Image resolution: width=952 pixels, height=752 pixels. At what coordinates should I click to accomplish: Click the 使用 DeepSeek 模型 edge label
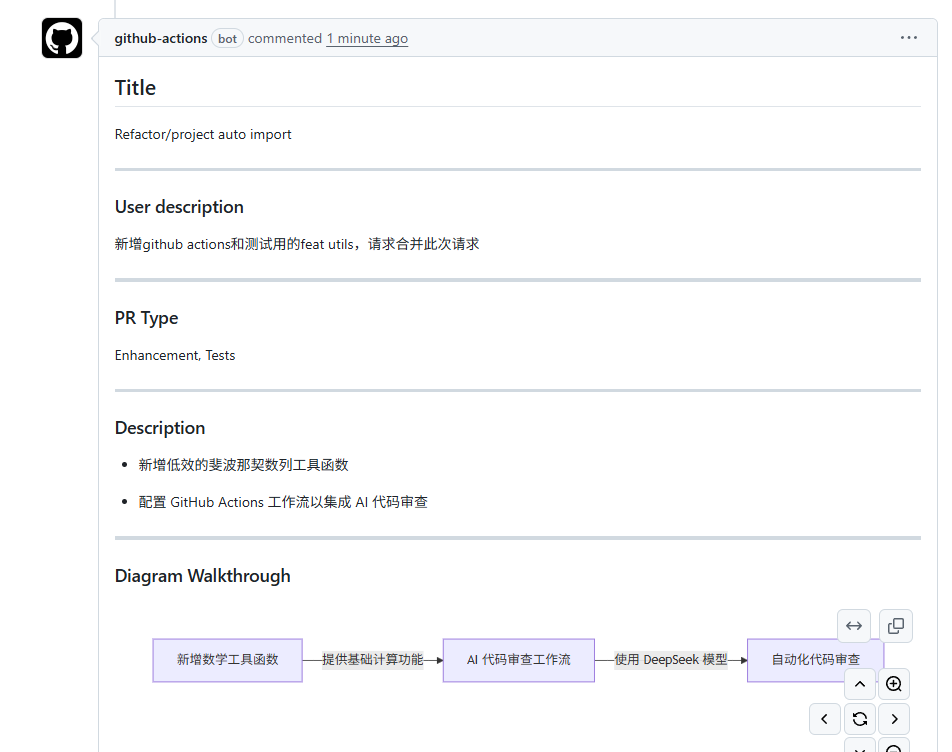(x=670, y=660)
